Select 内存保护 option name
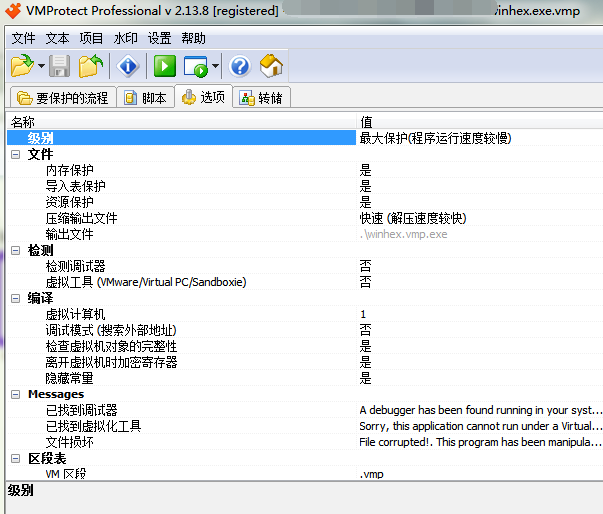Viewport: 603px width, 514px height. [70, 170]
